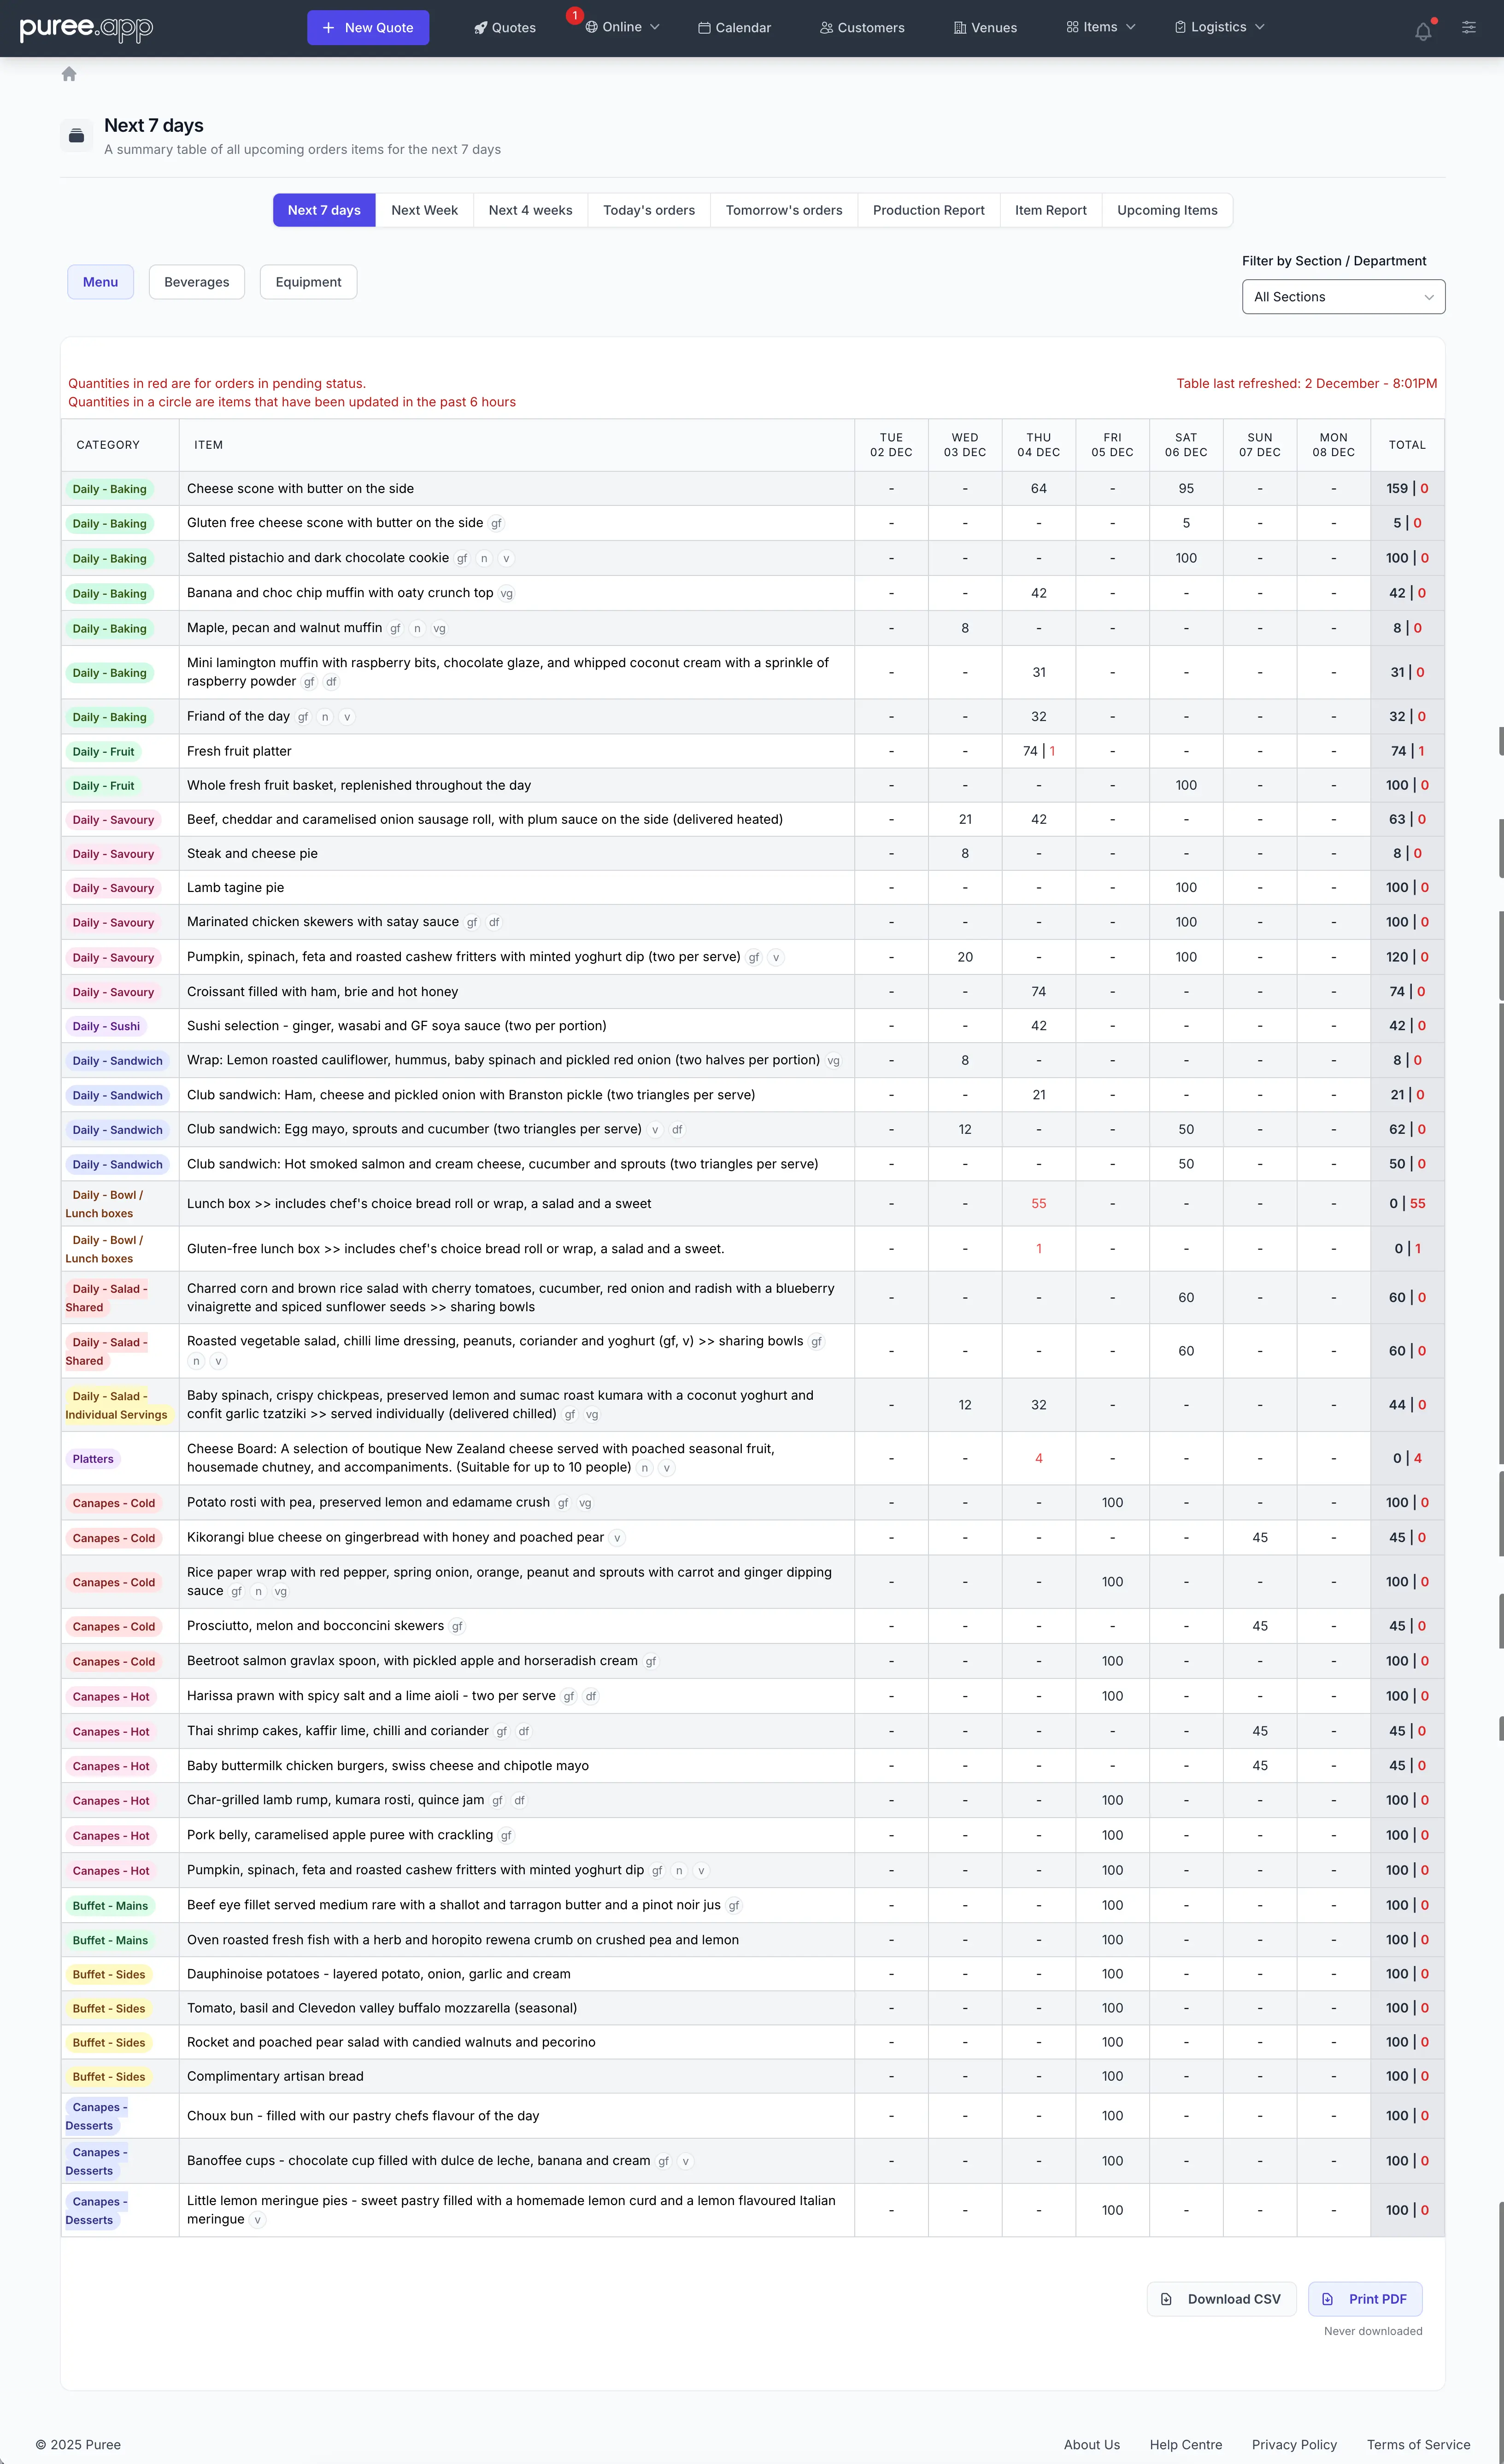Switch to the Production Report tab
The height and width of the screenshot is (2464, 1504).
928,210
